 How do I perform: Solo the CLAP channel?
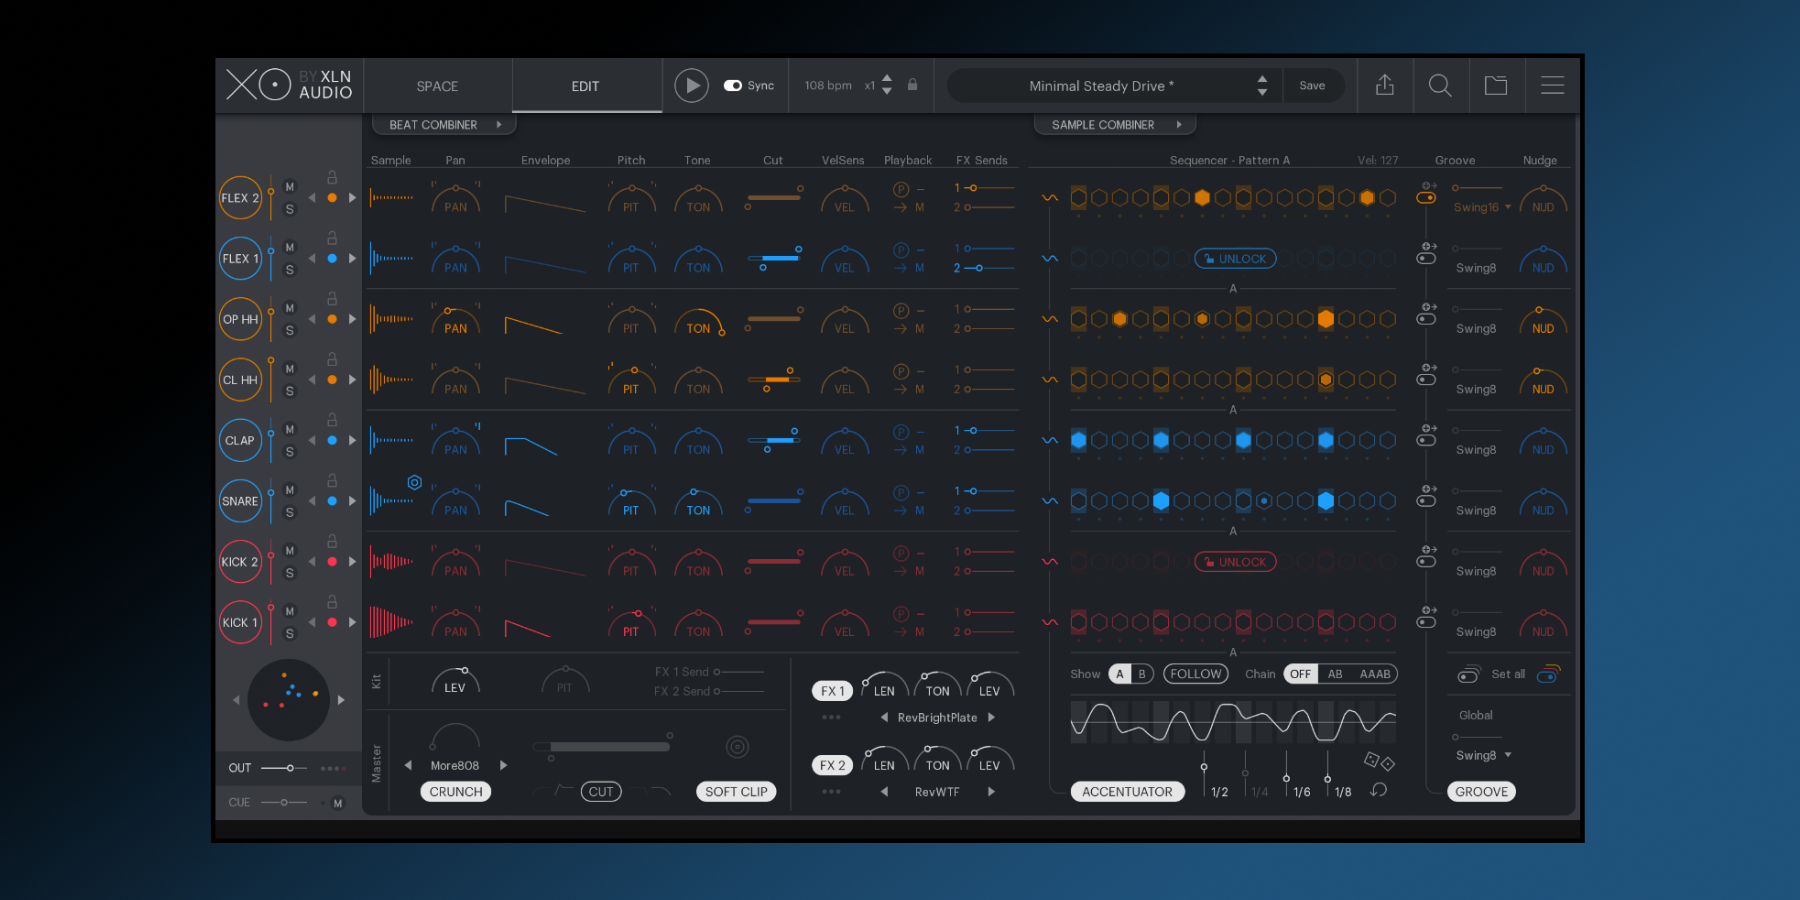[x=290, y=452]
